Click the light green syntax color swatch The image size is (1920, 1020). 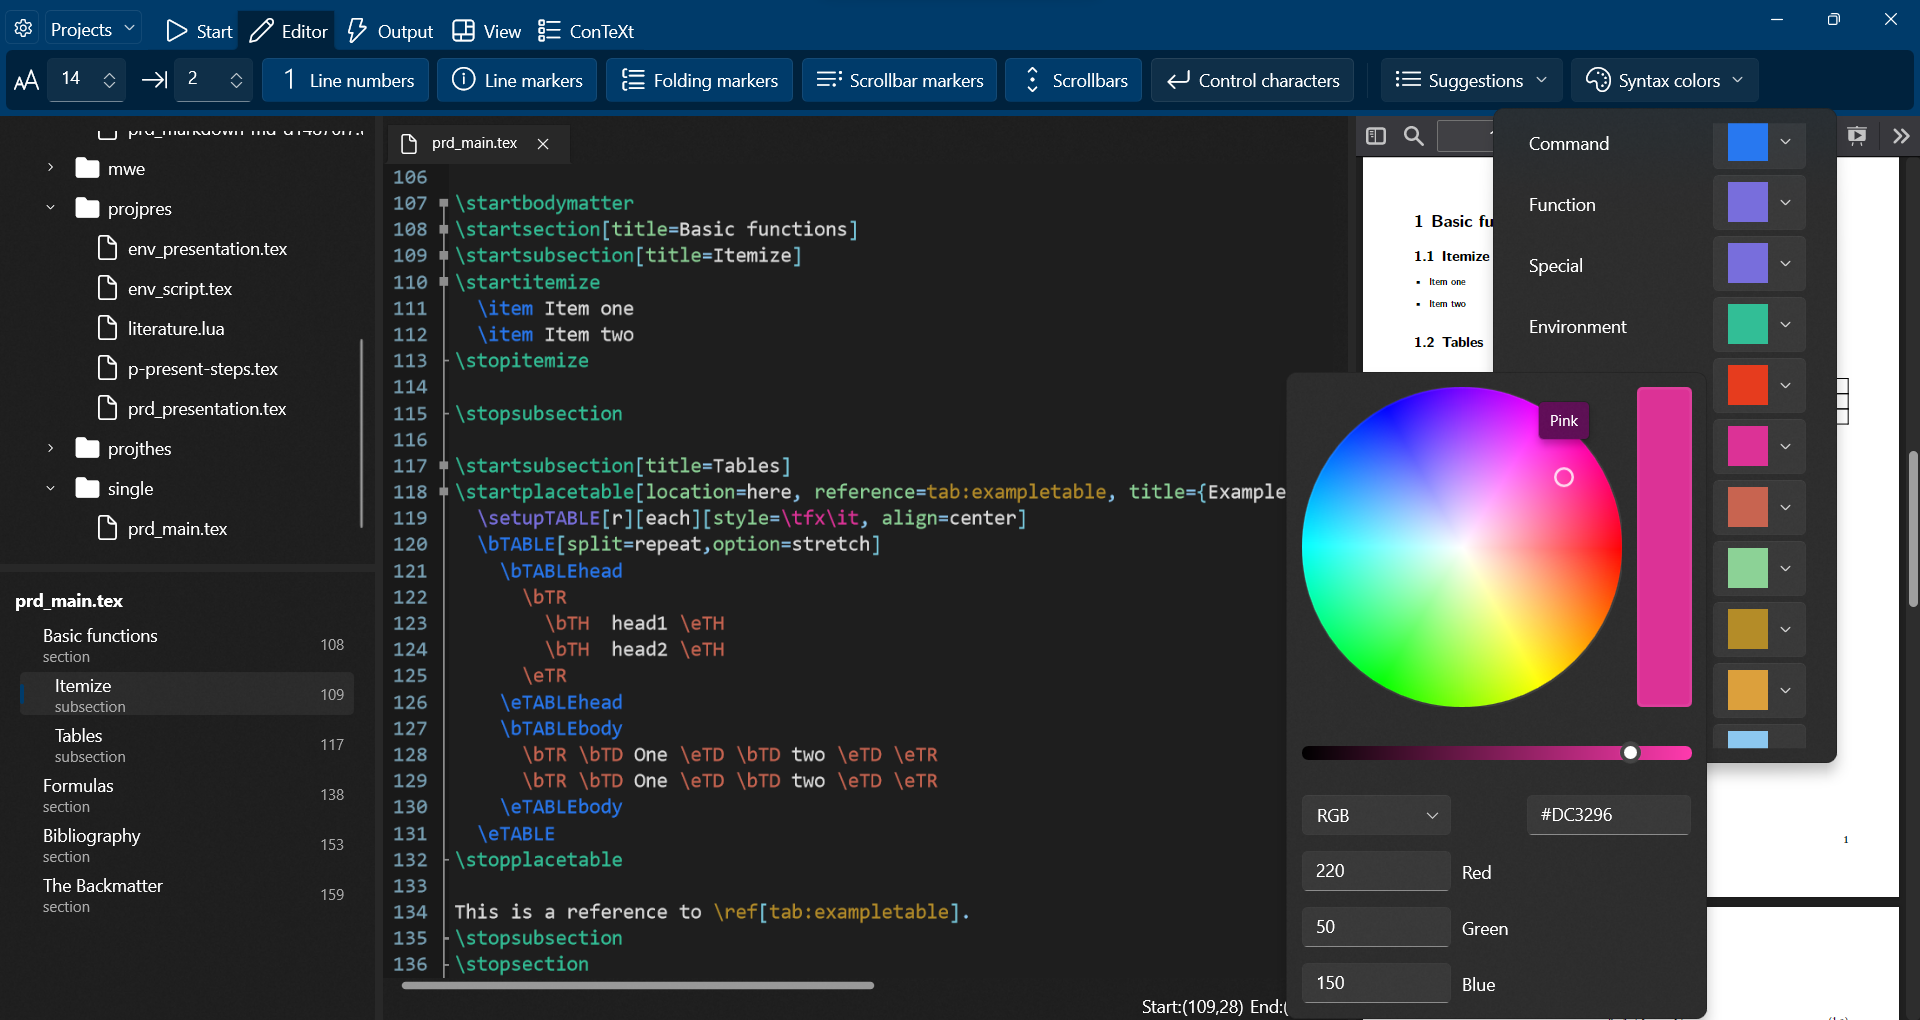pos(1747,569)
